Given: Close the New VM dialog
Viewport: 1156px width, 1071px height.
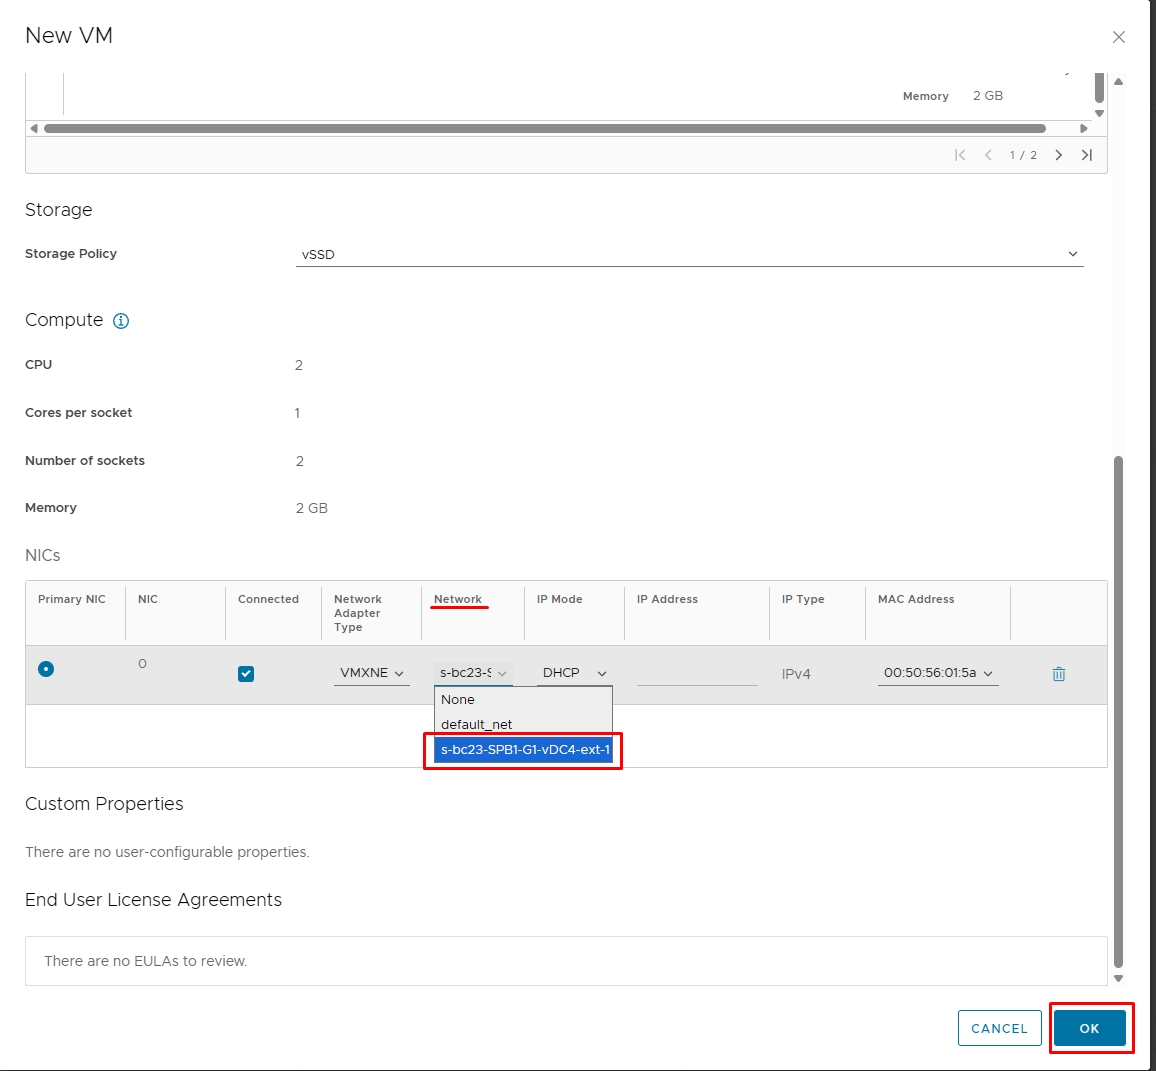Looking at the screenshot, I should pyautogui.click(x=1118, y=37).
